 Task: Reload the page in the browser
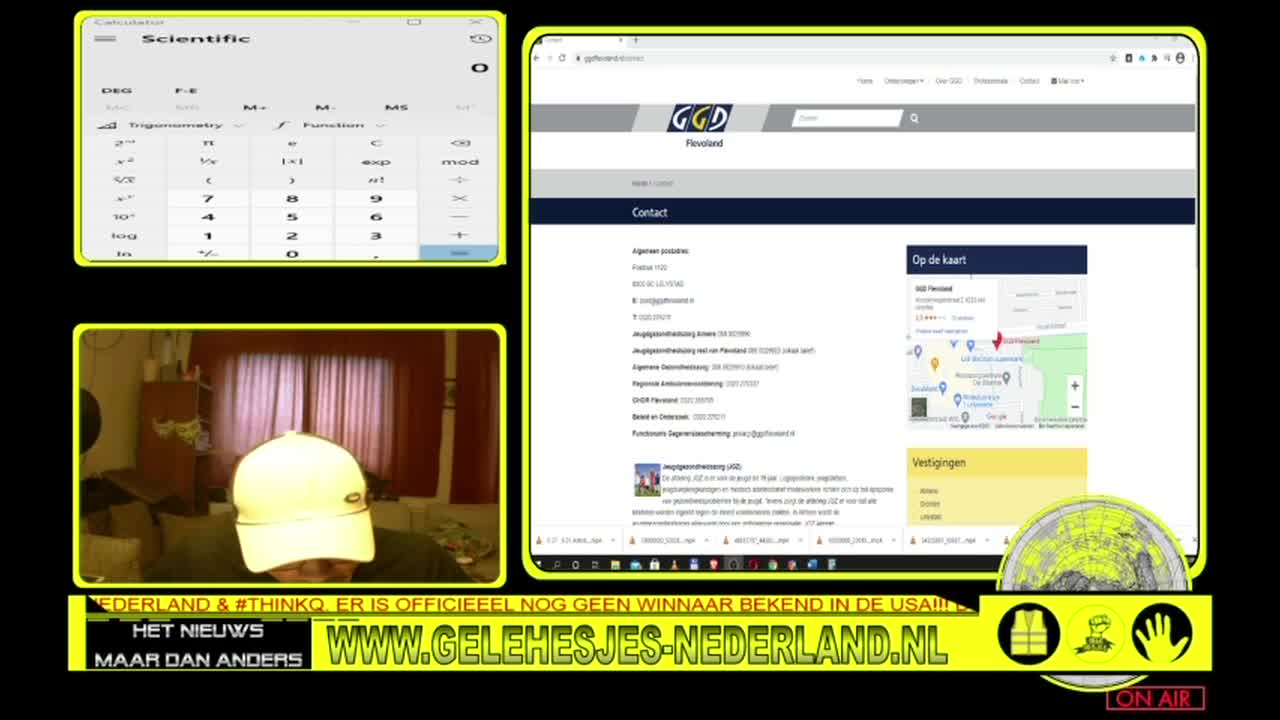pyautogui.click(x=562, y=58)
